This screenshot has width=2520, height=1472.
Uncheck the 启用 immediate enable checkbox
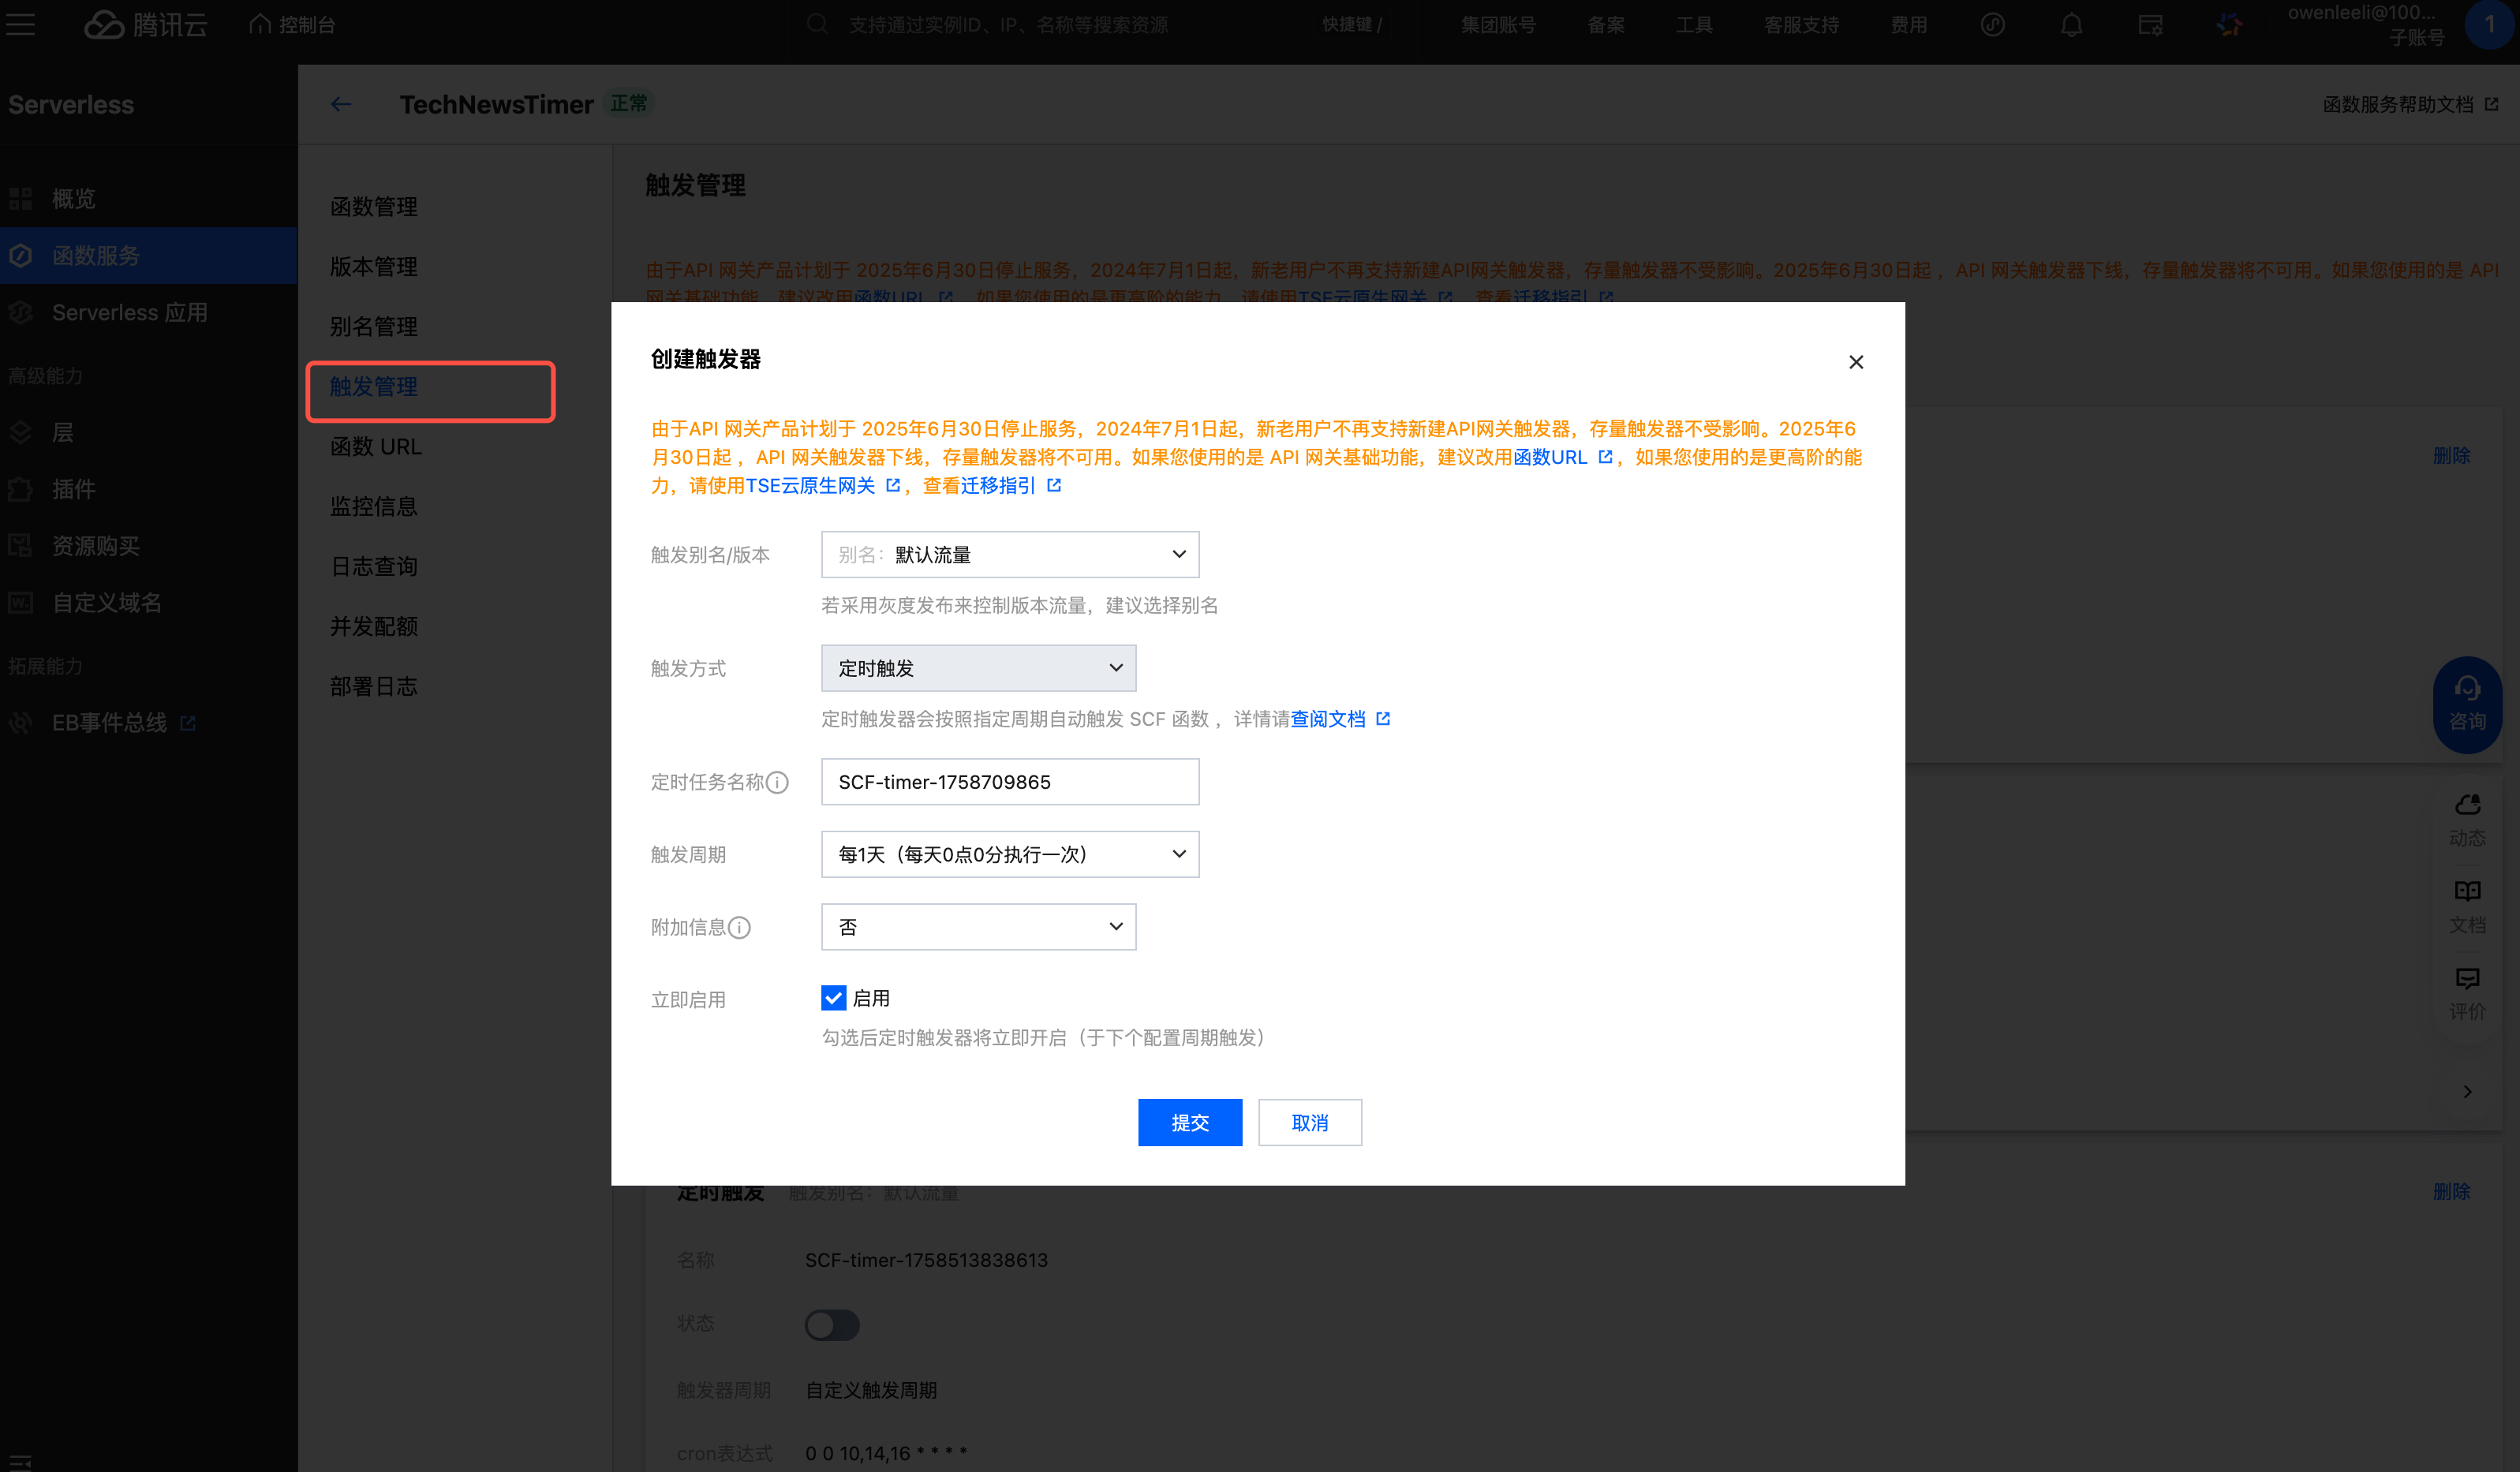pos(833,998)
